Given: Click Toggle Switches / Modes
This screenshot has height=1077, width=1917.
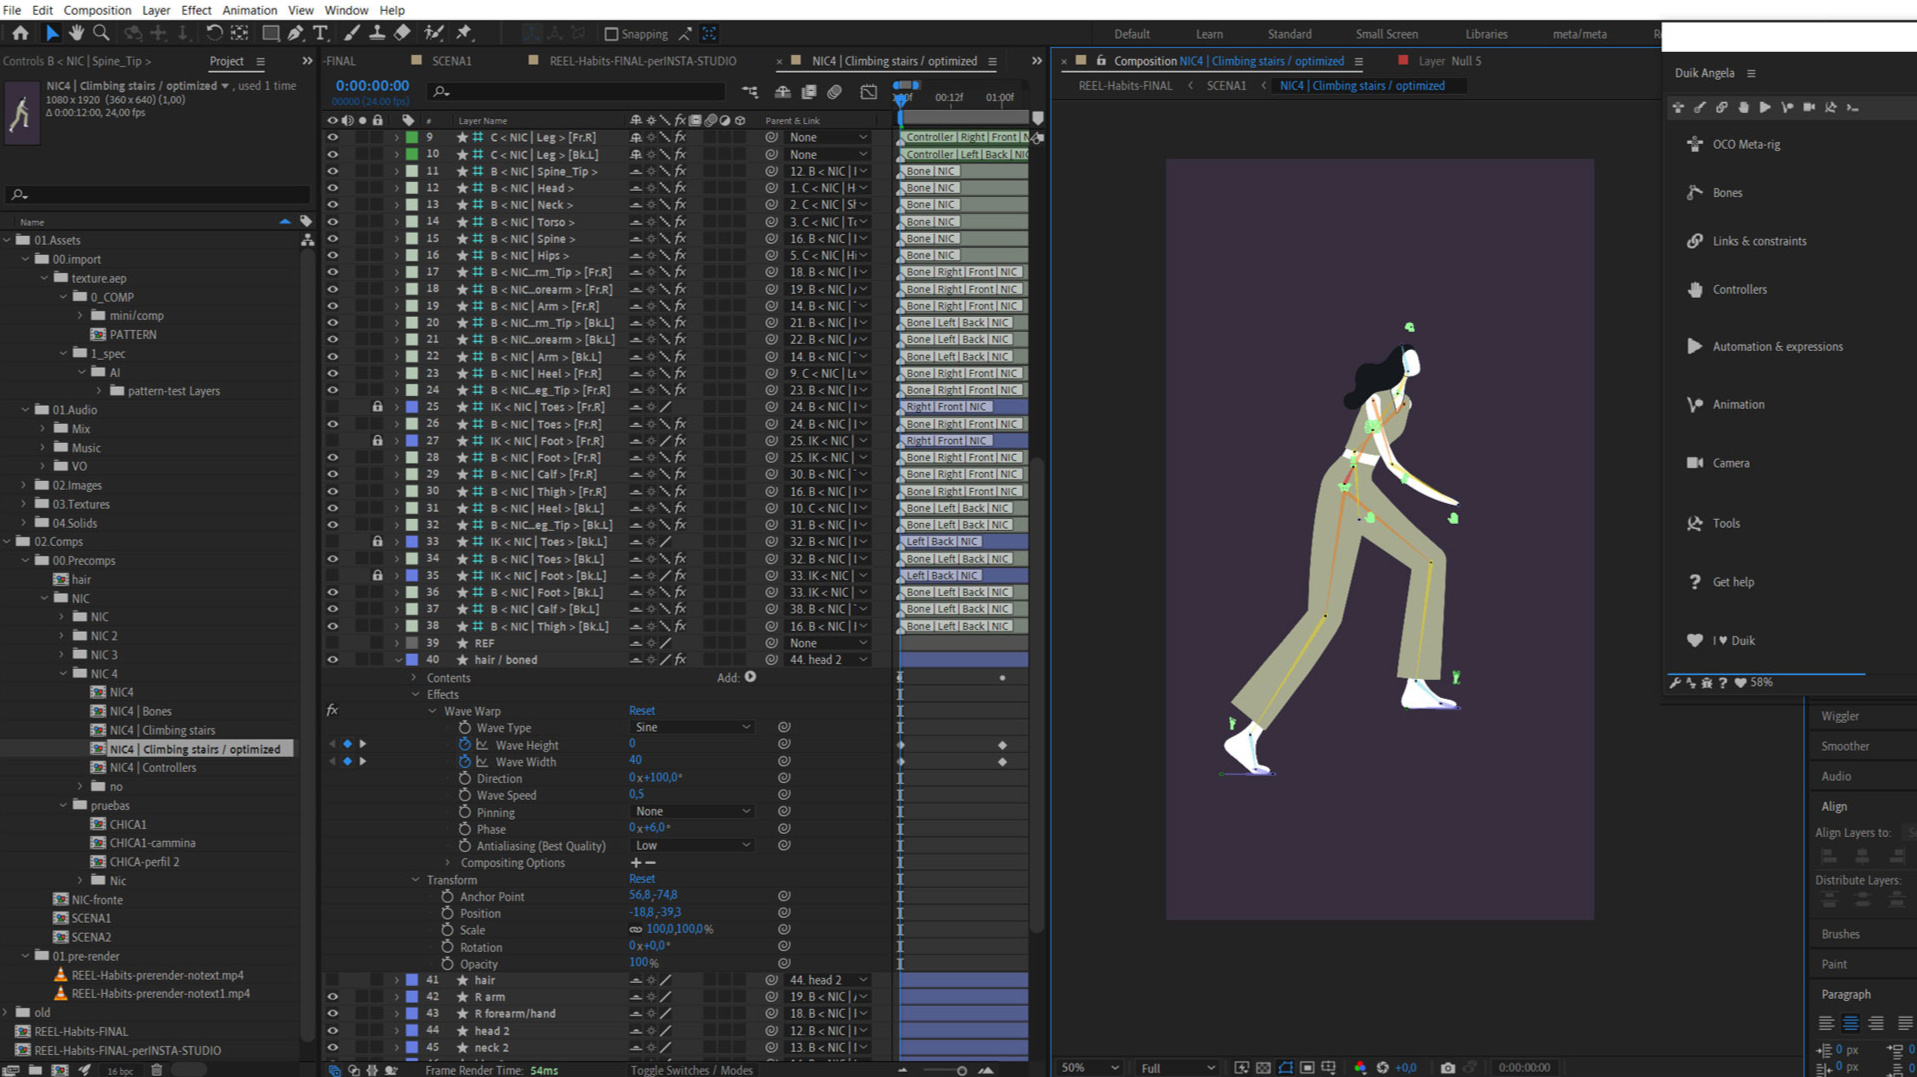Looking at the screenshot, I should coord(691,1070).
